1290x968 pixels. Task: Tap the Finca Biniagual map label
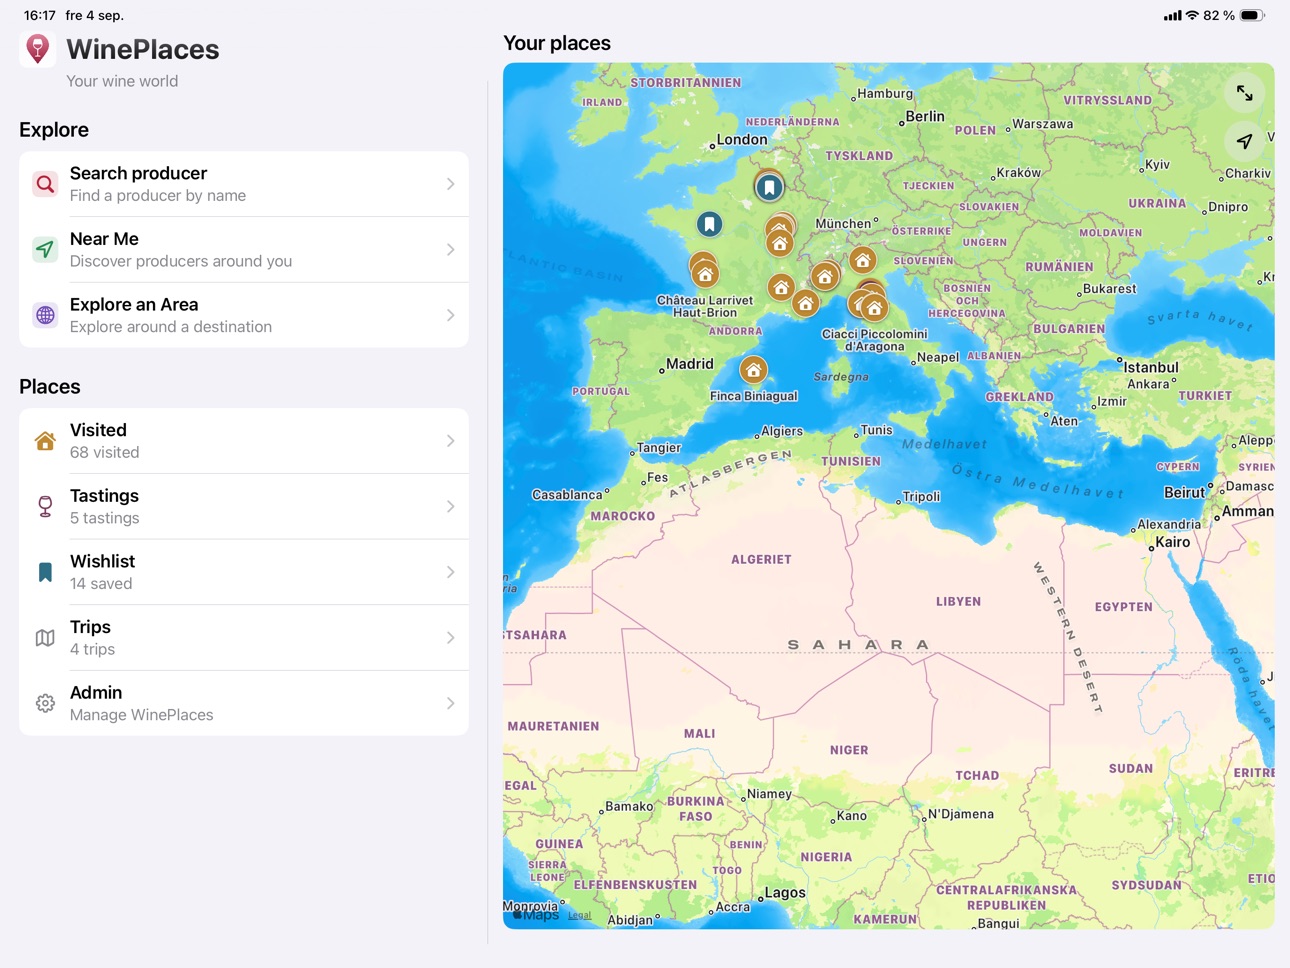(754, 396)
